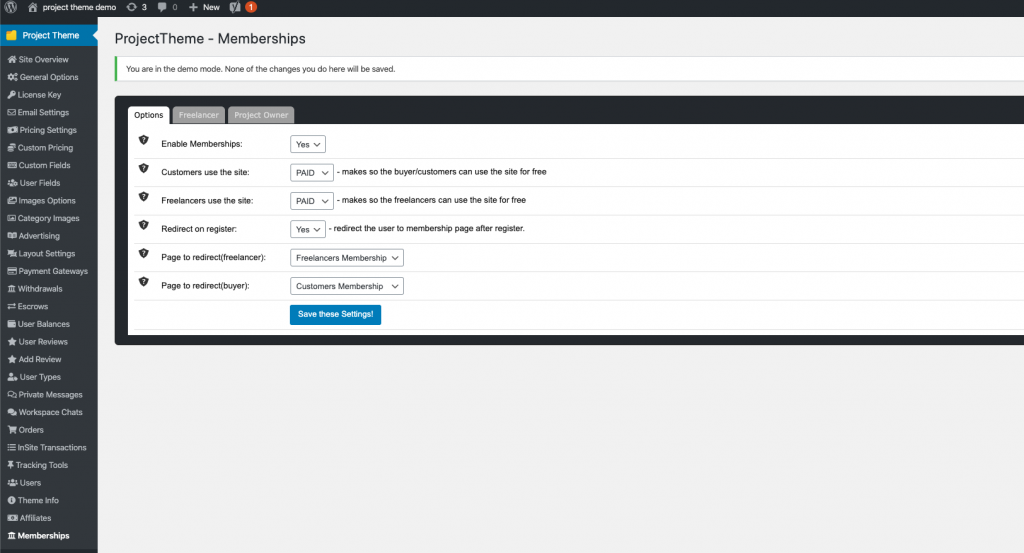Open Pricing Settings in the sidebar
Screen dimensions: 1024x553
49,130
